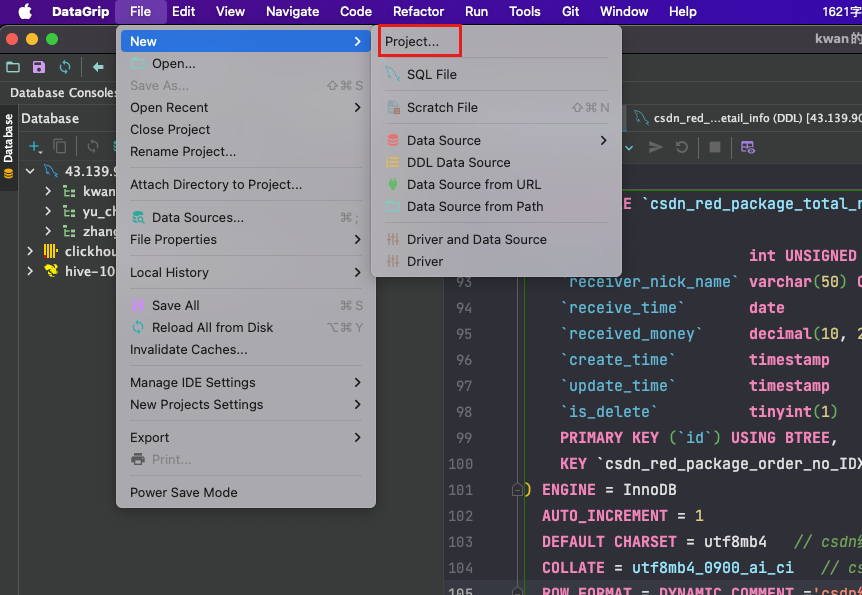The height and width of the screenshot is (595, 862).
Task: Open the Git menu
Action: [x=570, y=11]
